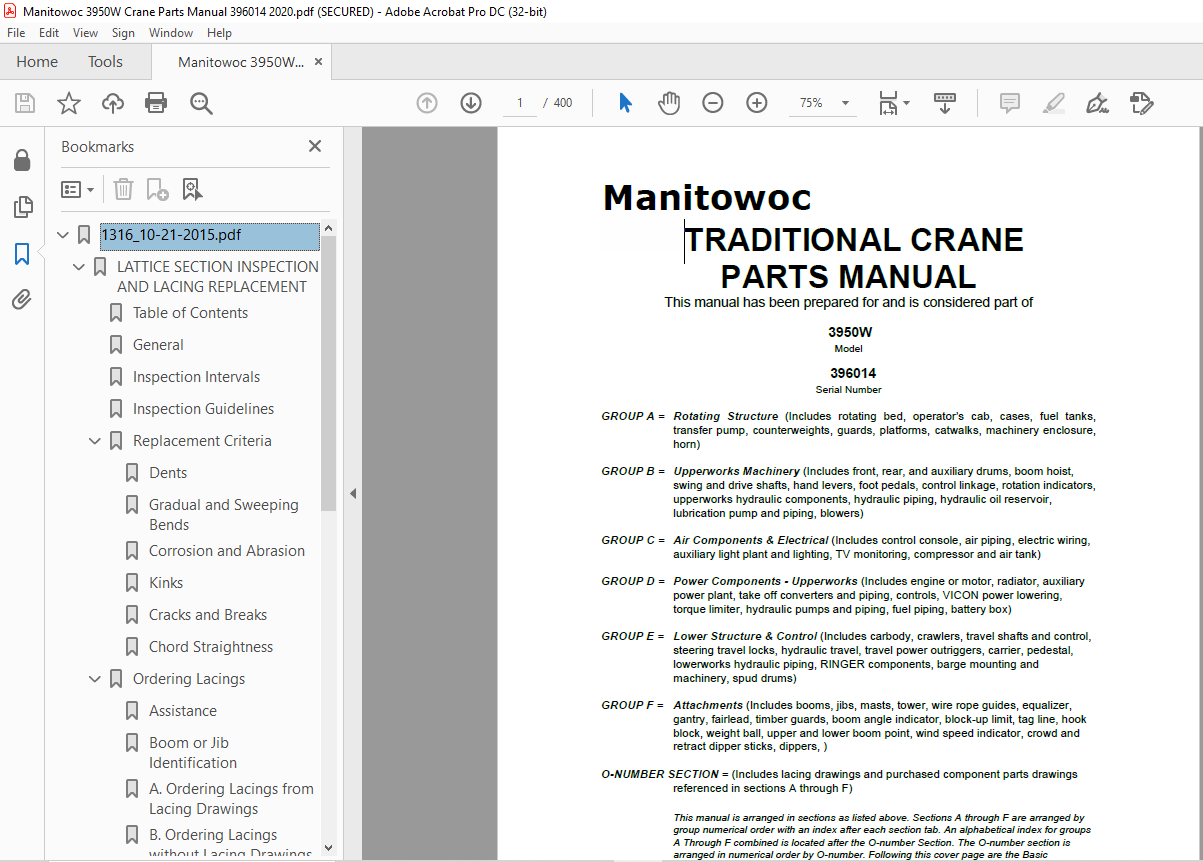This screenshot has height=862, width=1203.
Task: Open the Fill & Sign pen tool
Action: coord(1097,103)
